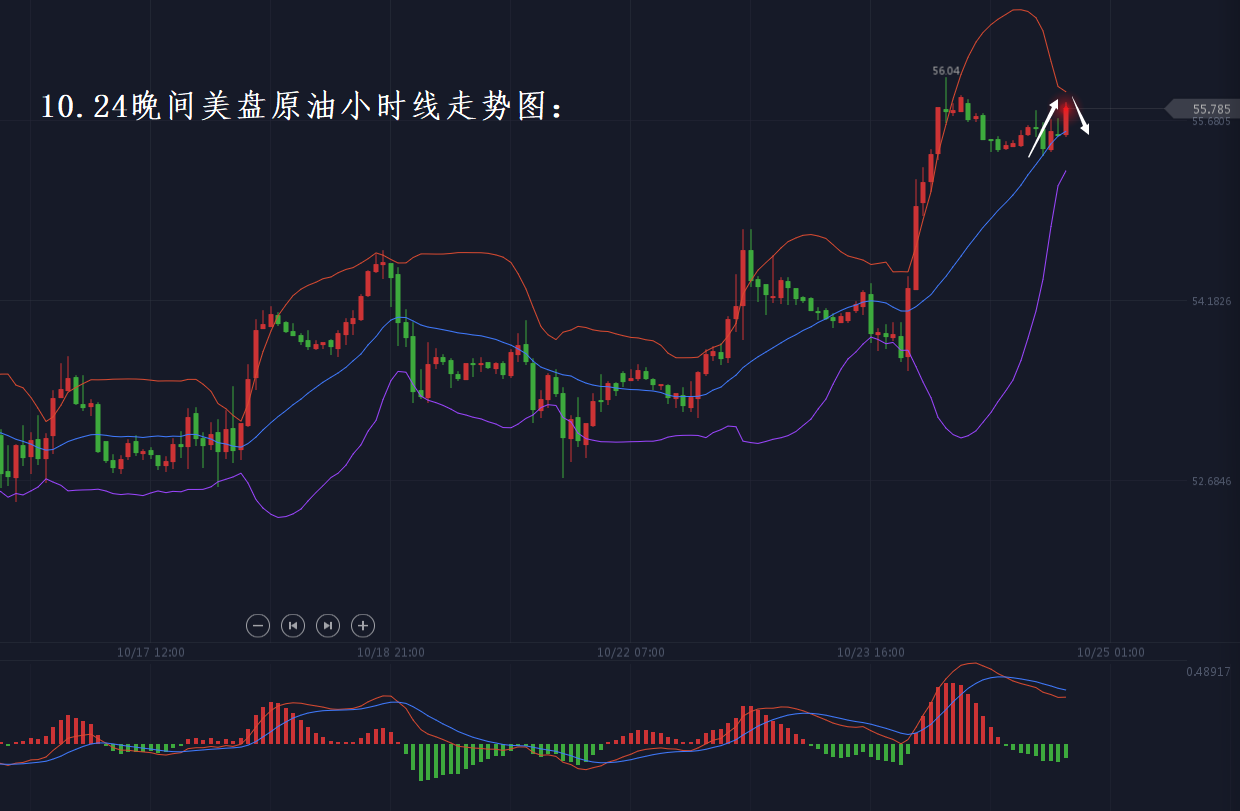The height and width of the screenshot is (811, 1240).
Task: Click the 10/25 01:00 time label
Action: pos(1111,652)
